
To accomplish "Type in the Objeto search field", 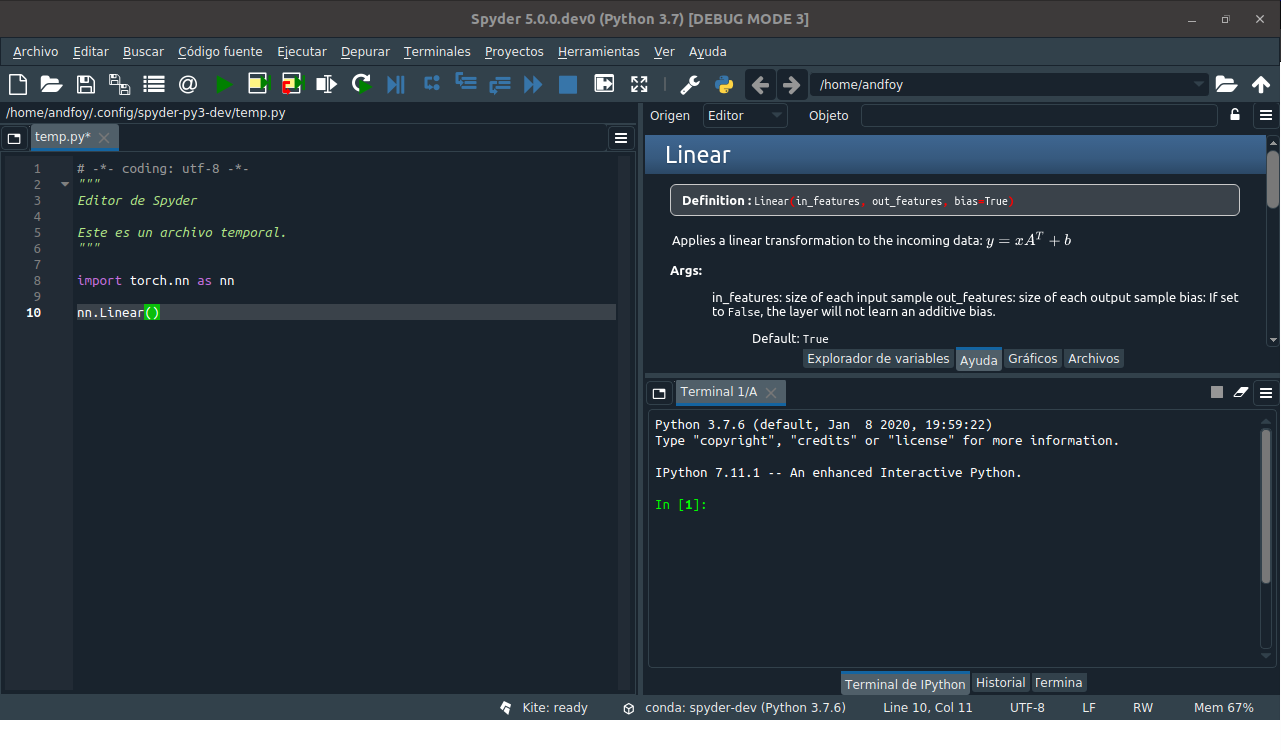I will point(1038,115).
